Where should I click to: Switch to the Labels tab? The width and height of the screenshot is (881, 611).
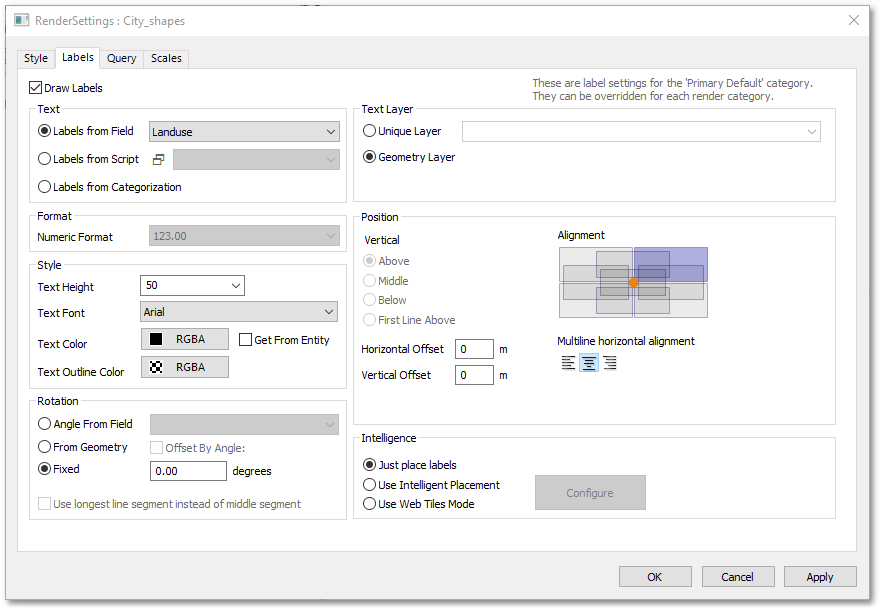(78, 57)
